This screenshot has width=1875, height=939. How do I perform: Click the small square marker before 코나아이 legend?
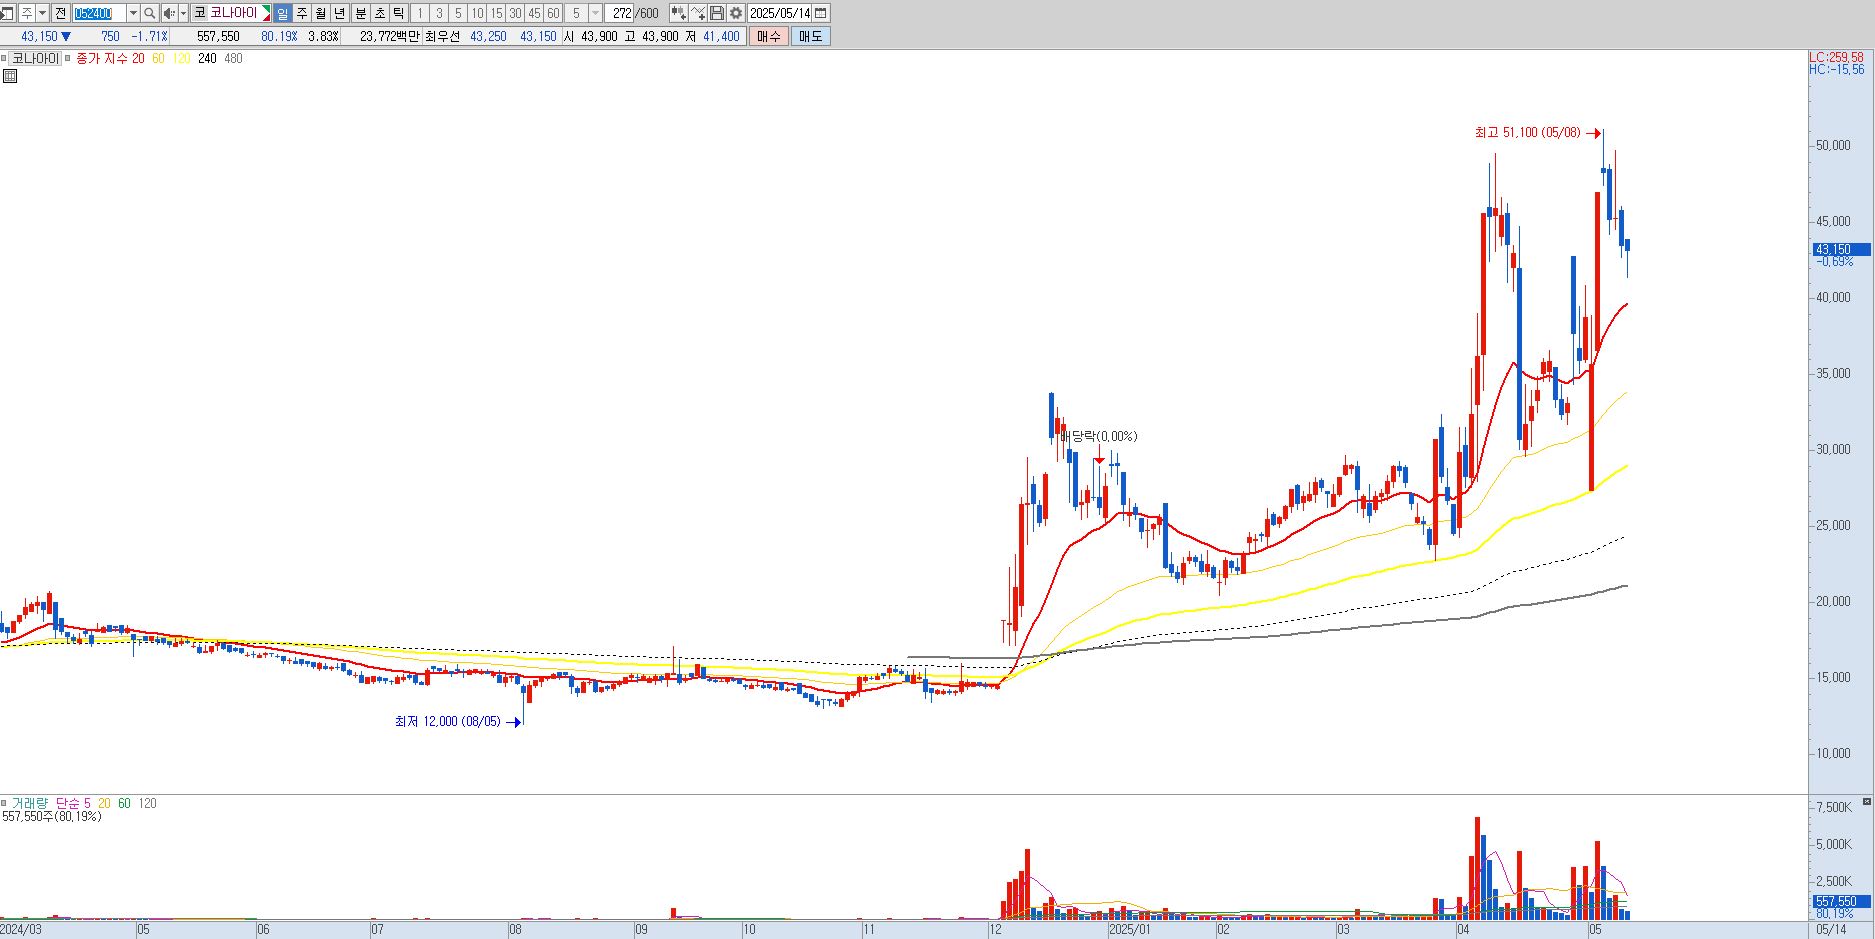pyautogui.click(x=4, y=58)
